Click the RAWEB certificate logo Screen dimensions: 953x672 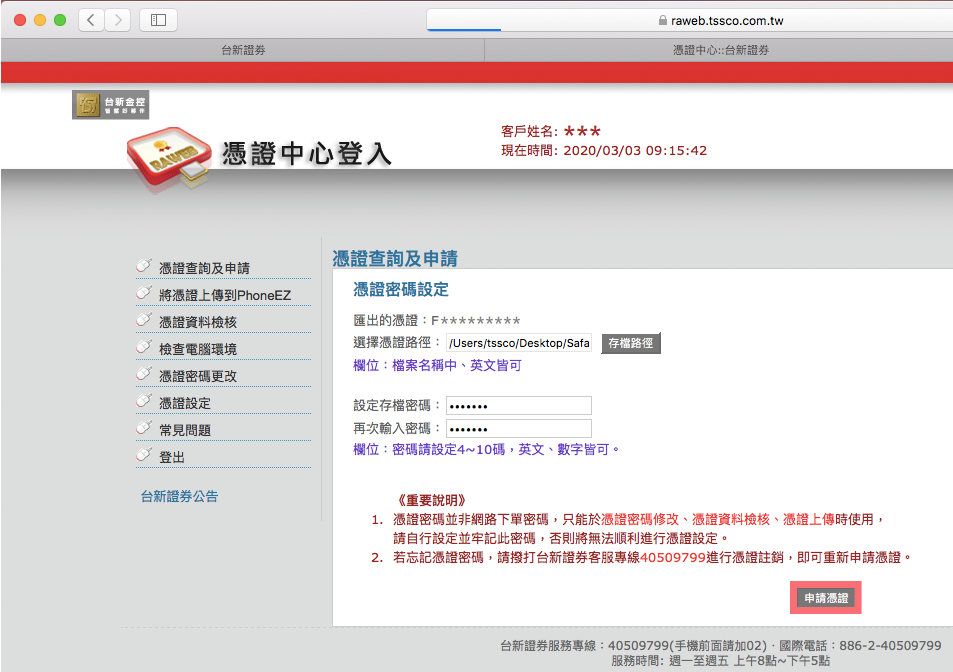169,158
